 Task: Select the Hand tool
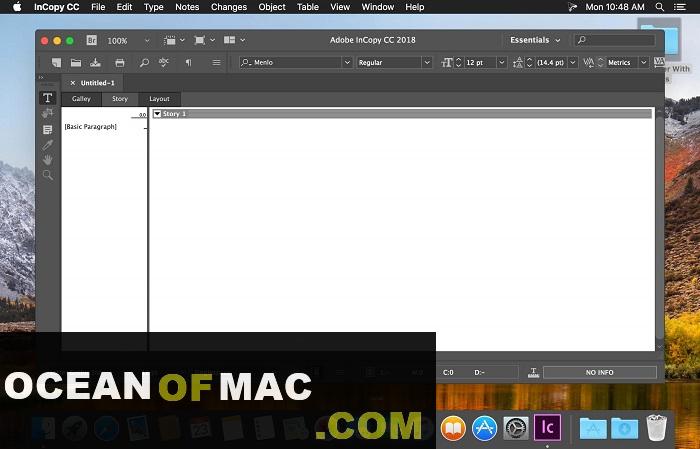click(48, 160)
